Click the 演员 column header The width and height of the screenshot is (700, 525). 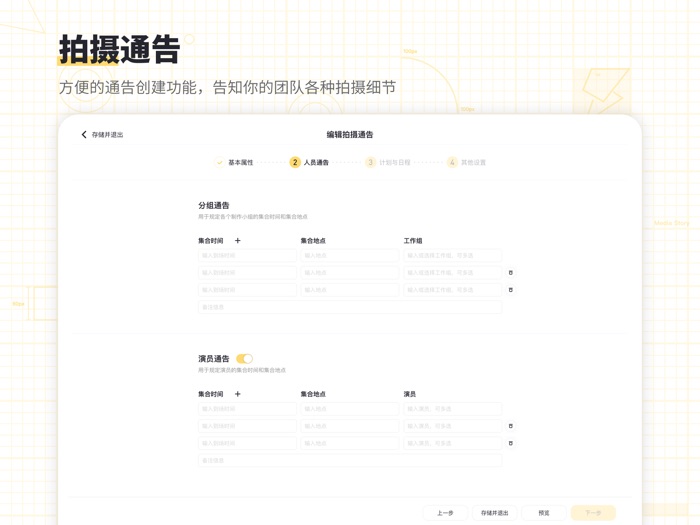[410, 394]
